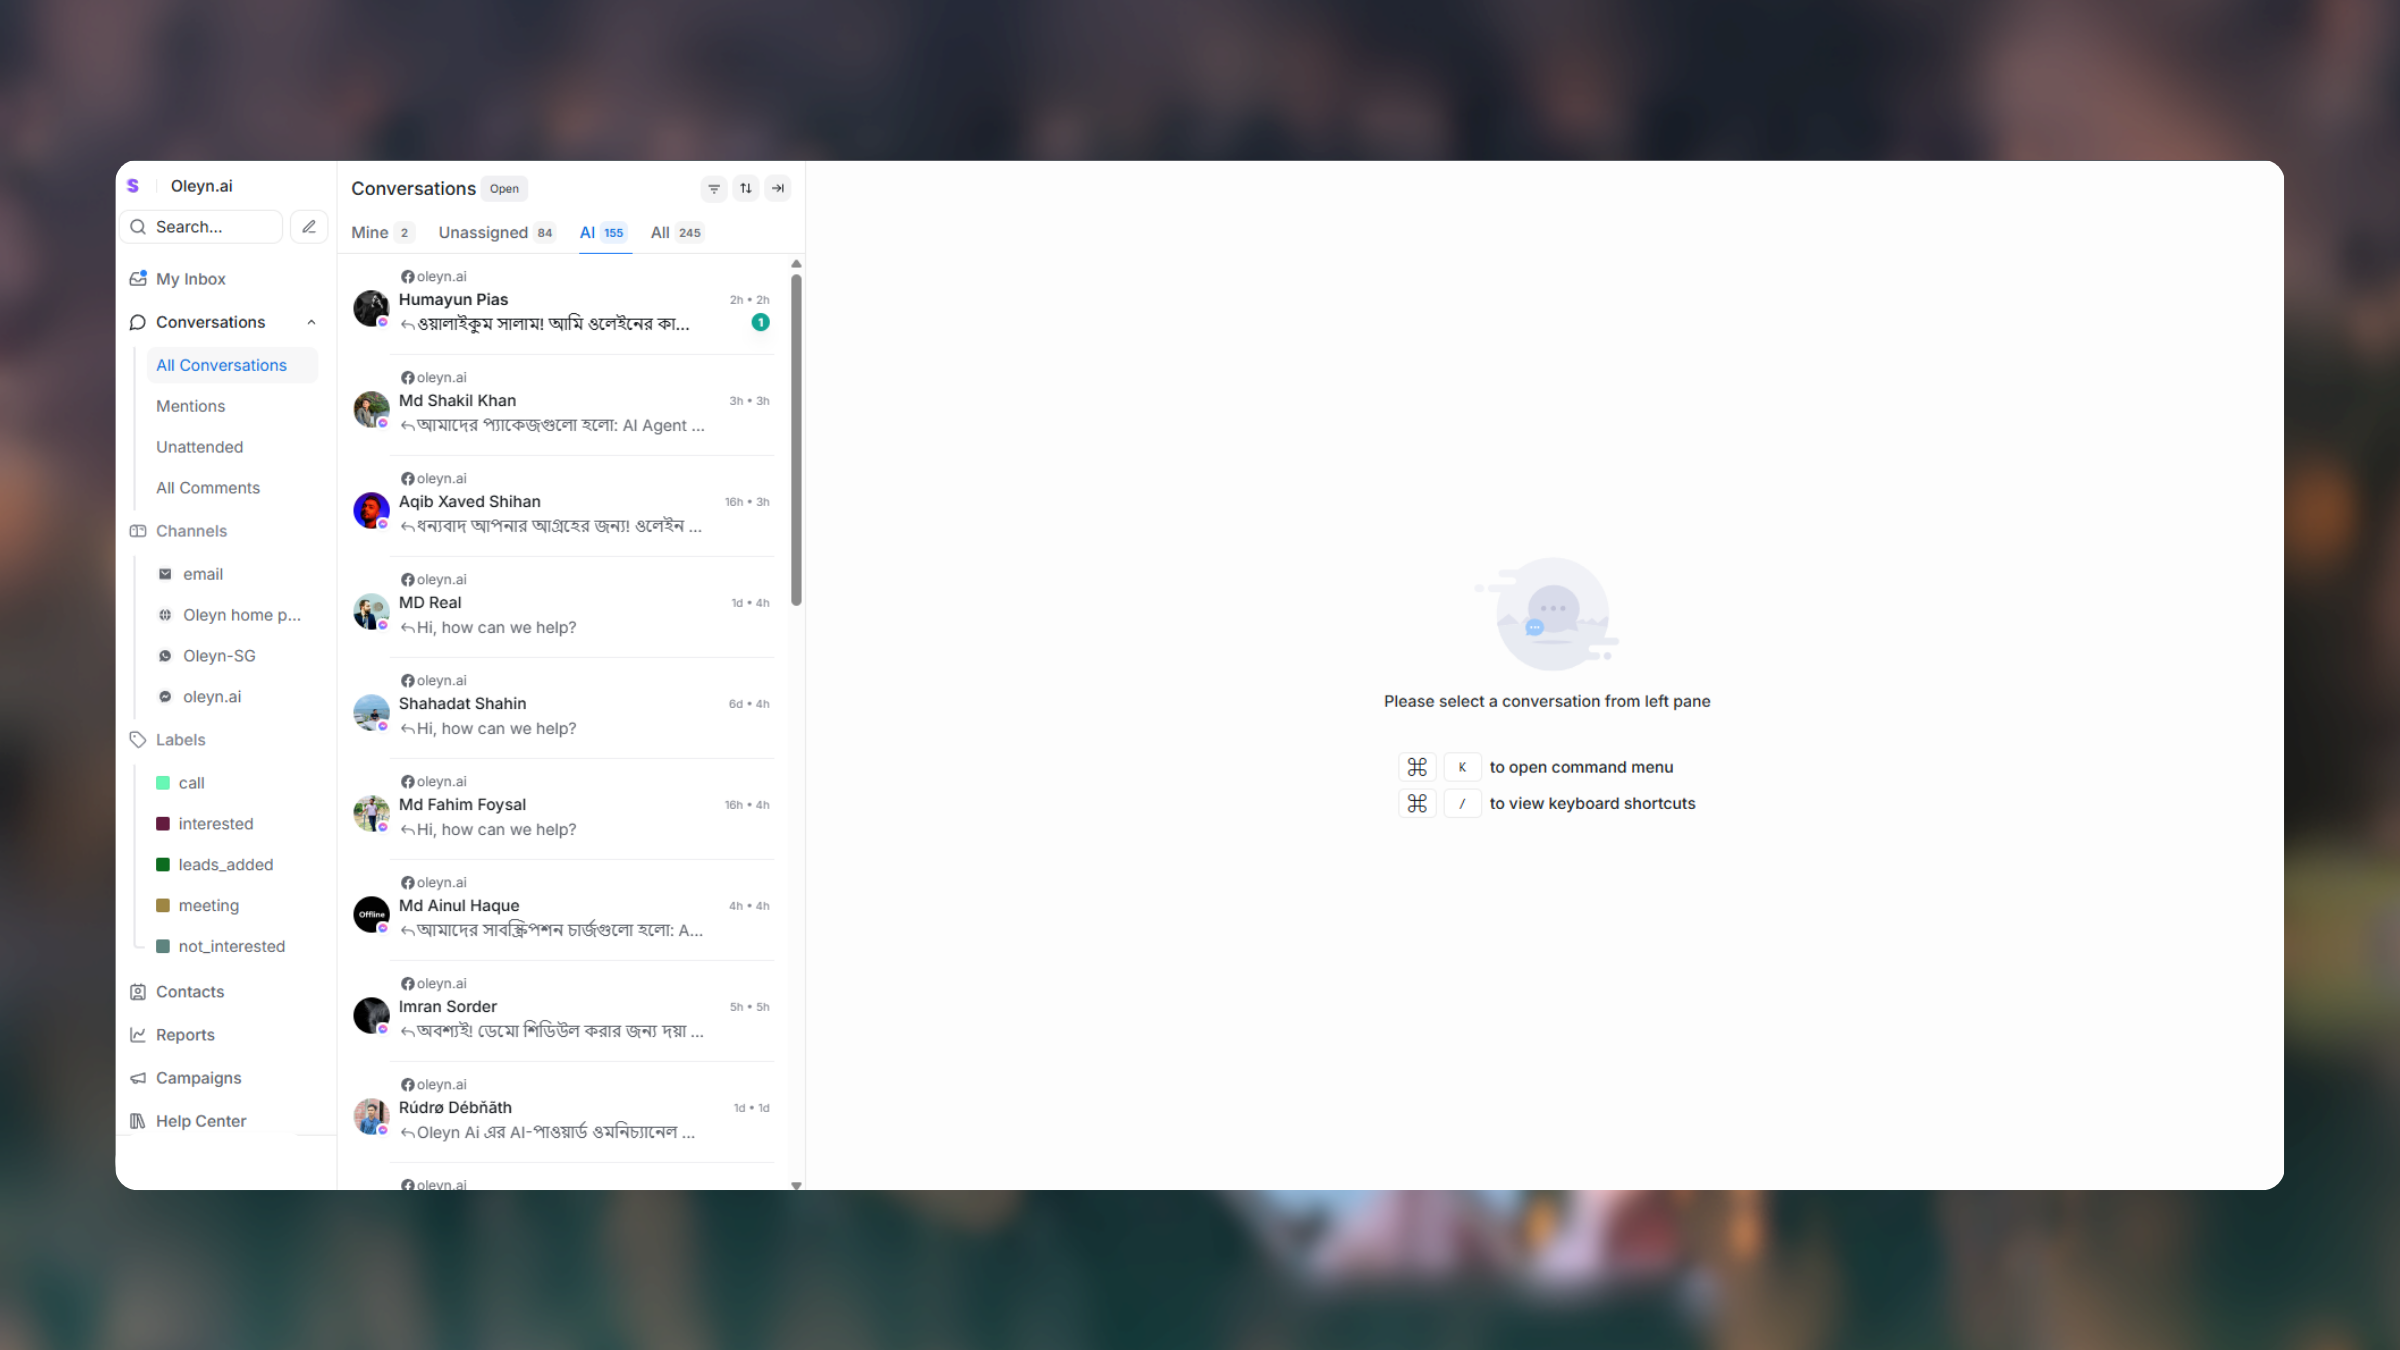
Task: Open the Help Center
Action: tap(200, 1121)
